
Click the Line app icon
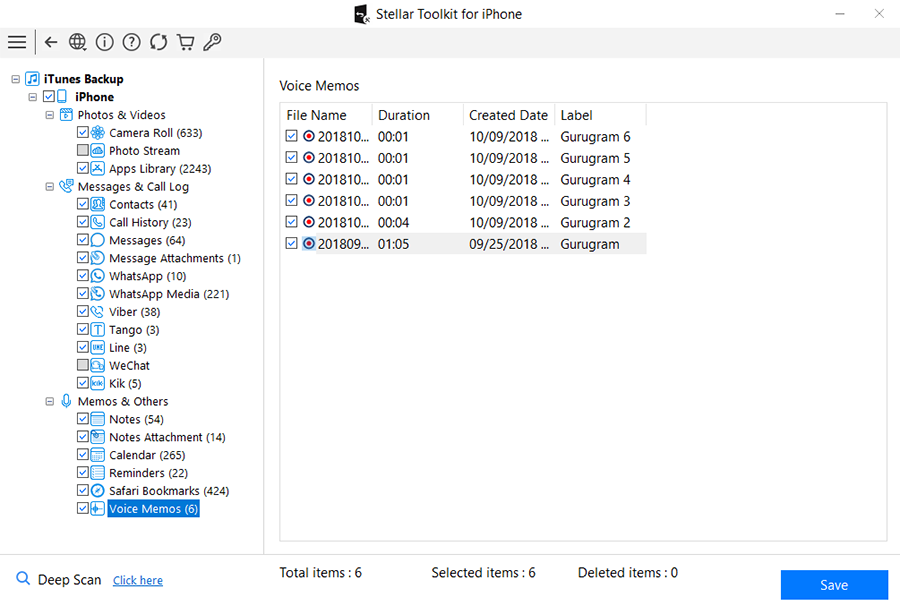(98, 347)
